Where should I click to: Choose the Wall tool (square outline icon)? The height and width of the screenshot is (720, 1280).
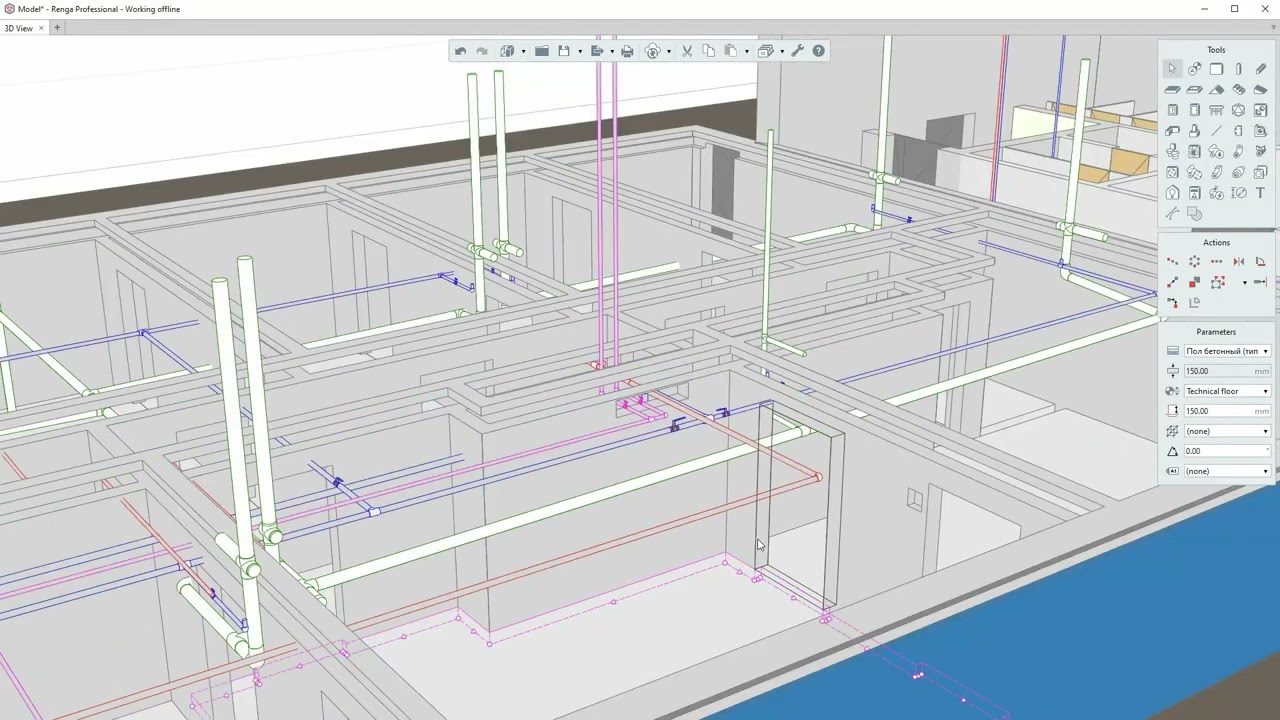pos(1216,69)
